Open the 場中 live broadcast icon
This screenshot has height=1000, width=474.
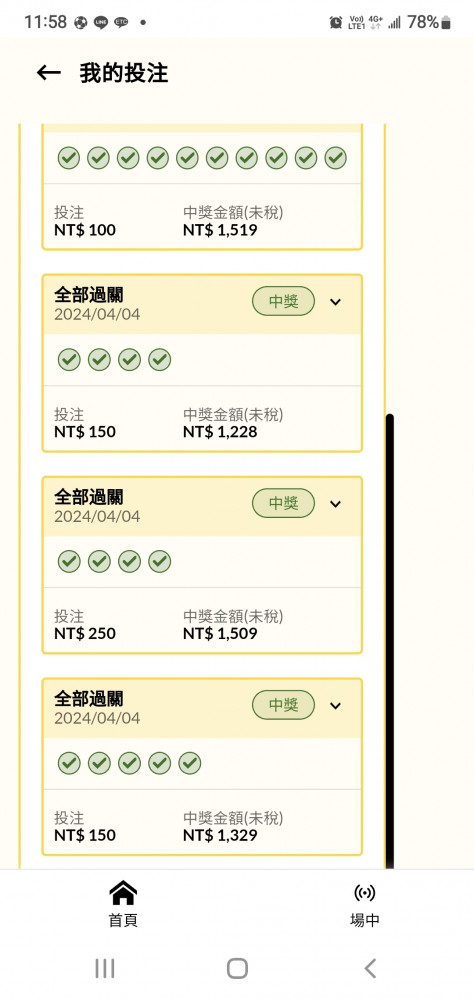coord(364,893)
